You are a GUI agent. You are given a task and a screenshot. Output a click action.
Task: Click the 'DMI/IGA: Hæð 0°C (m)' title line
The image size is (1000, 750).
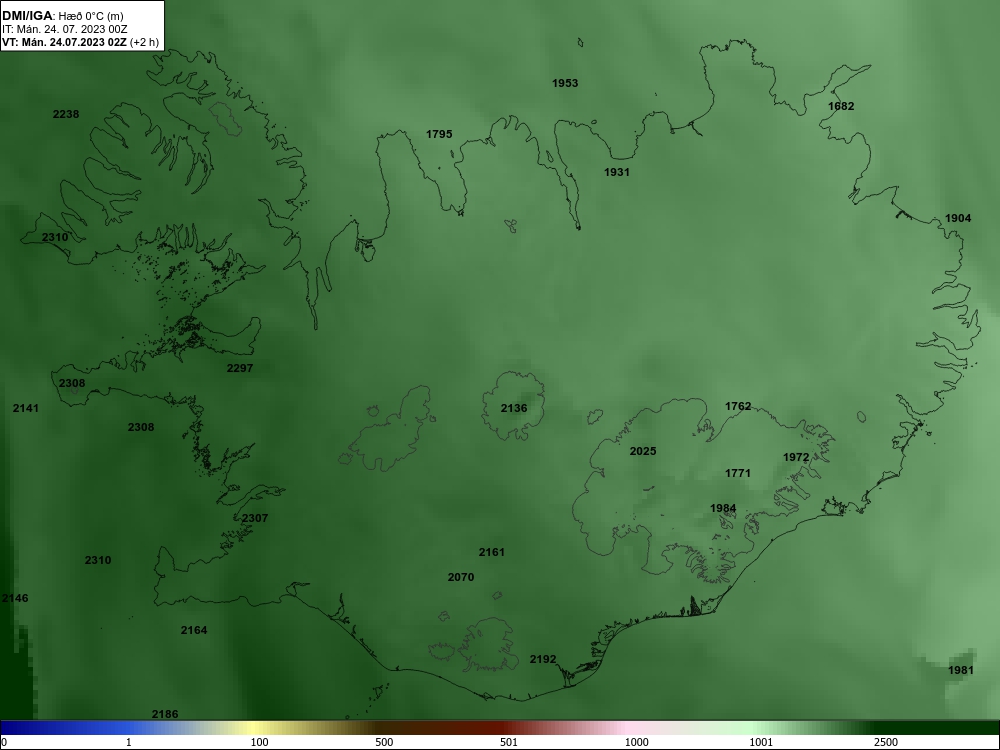coord(62,16)
